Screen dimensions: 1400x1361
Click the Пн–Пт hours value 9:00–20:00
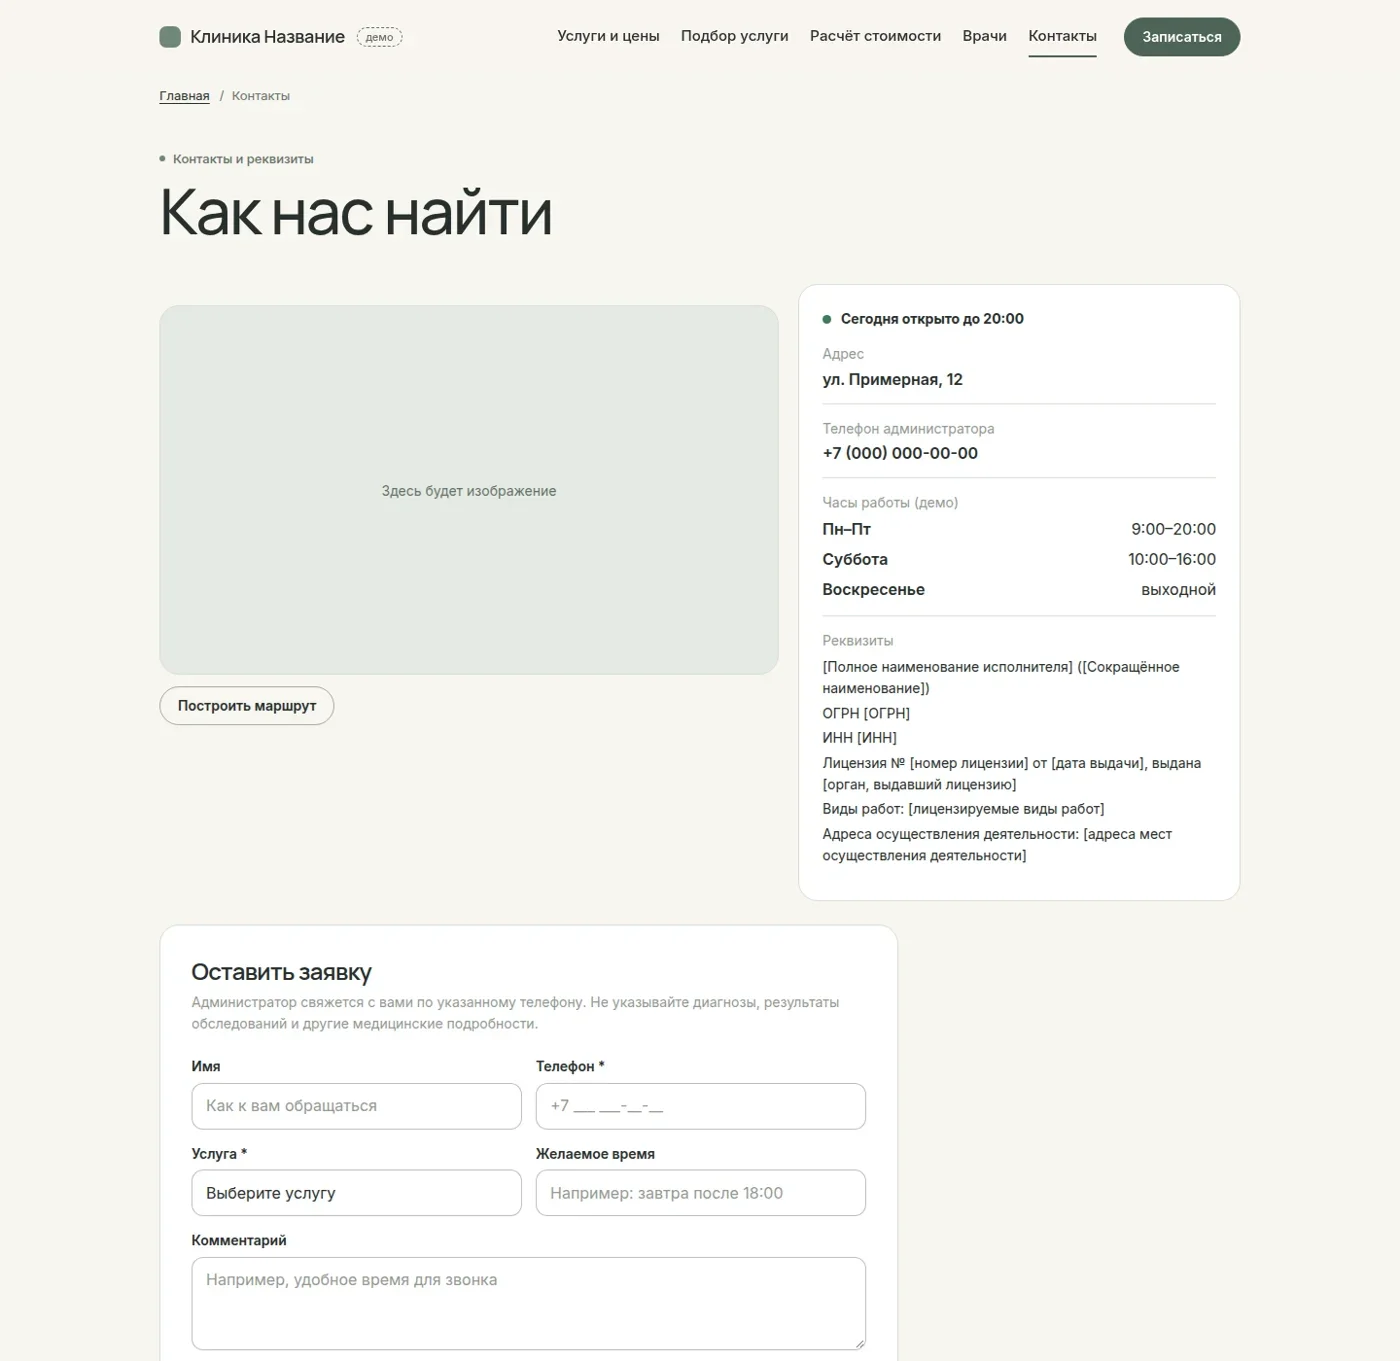pos(1173,529)
